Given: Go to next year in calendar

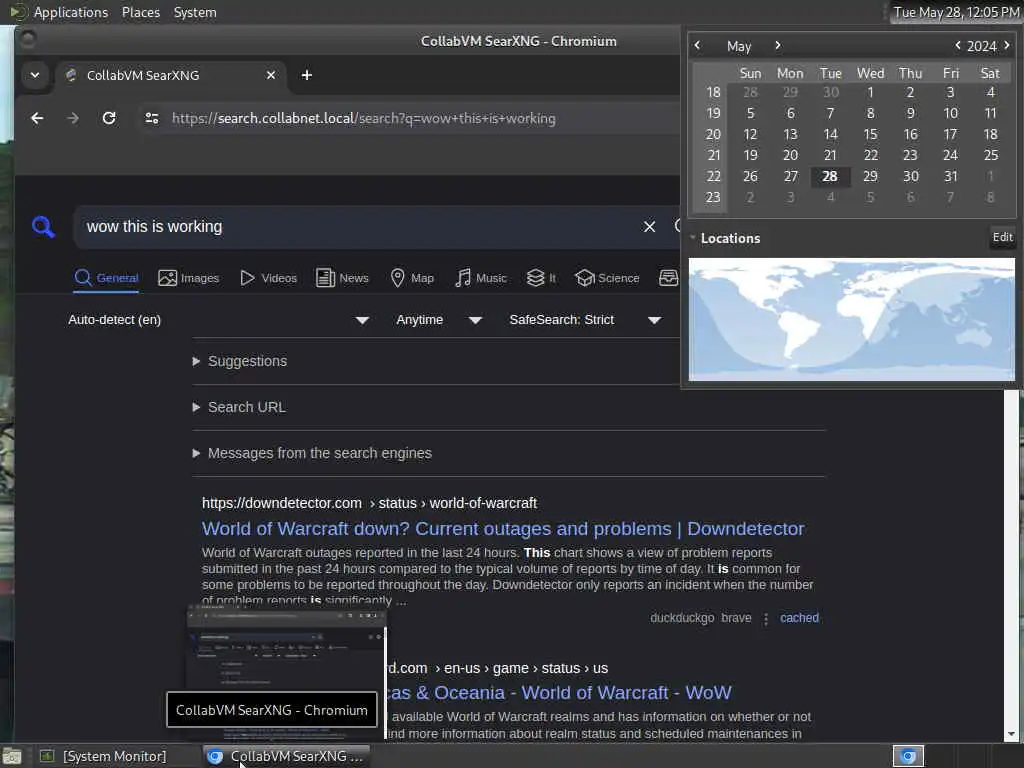Looking at the screenshot, I should [1006, 45].
